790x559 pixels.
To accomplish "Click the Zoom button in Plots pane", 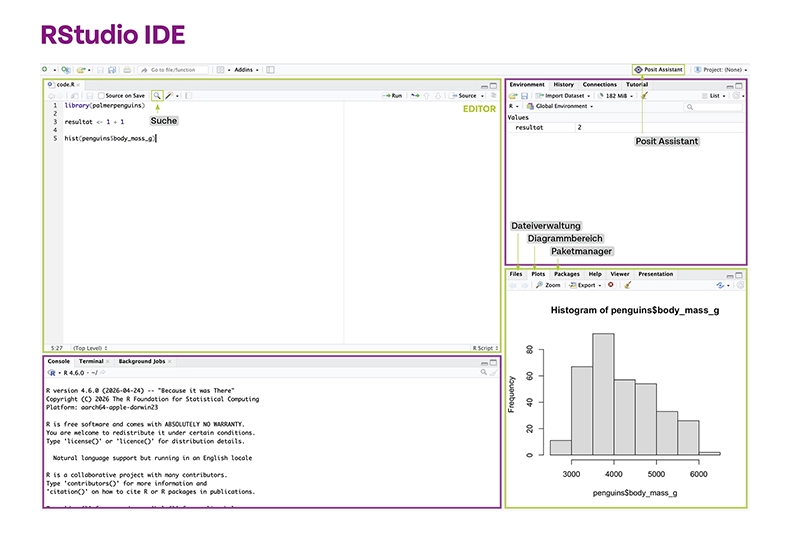I will [548, 285].
